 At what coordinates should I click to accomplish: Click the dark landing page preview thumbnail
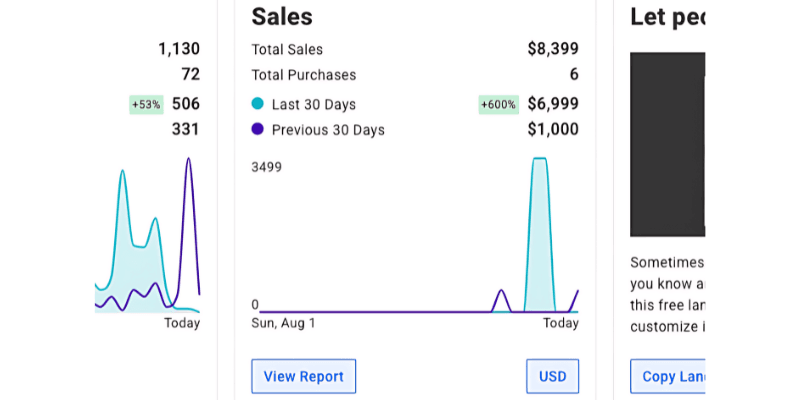coord(667,144)
